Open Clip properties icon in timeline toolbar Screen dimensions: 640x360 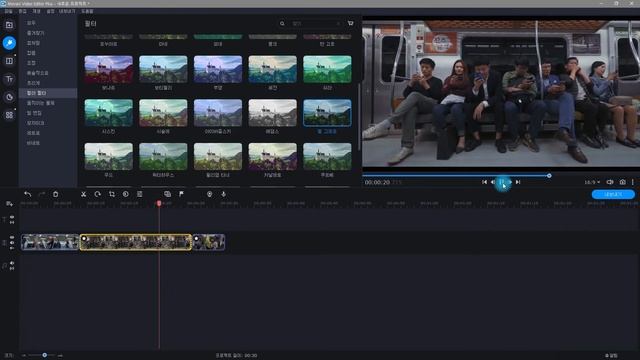click(x=140, y=194)
